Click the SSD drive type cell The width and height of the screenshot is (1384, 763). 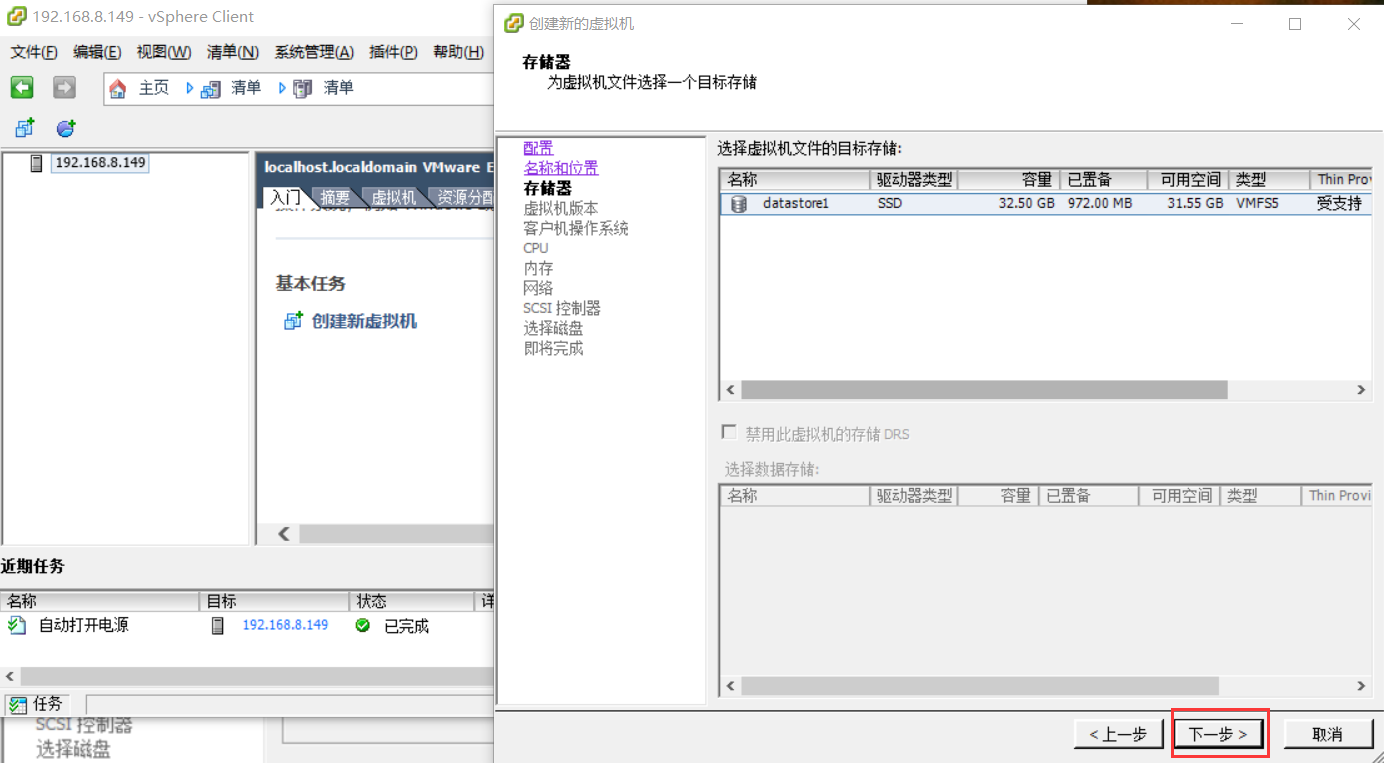click(x=890, y=204)
